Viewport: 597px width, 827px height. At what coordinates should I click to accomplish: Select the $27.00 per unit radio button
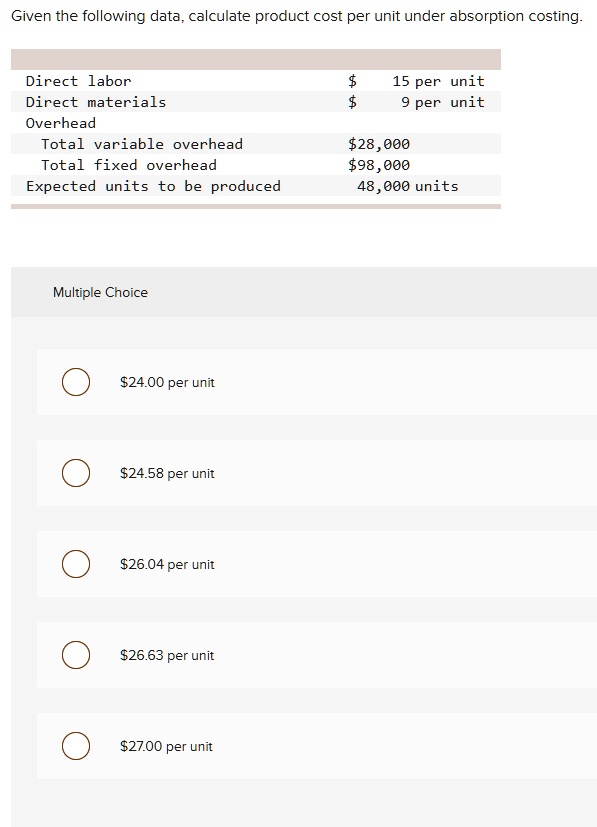[75, 746]
